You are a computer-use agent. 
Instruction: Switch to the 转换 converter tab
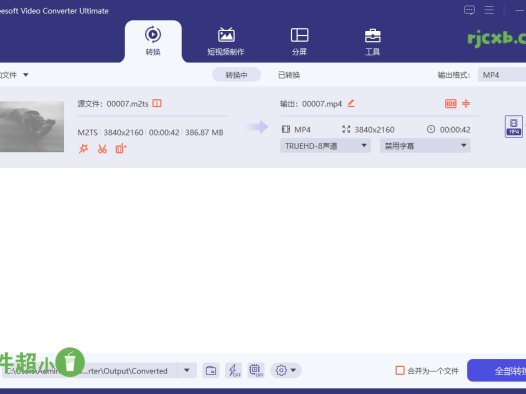click(153, 41)
